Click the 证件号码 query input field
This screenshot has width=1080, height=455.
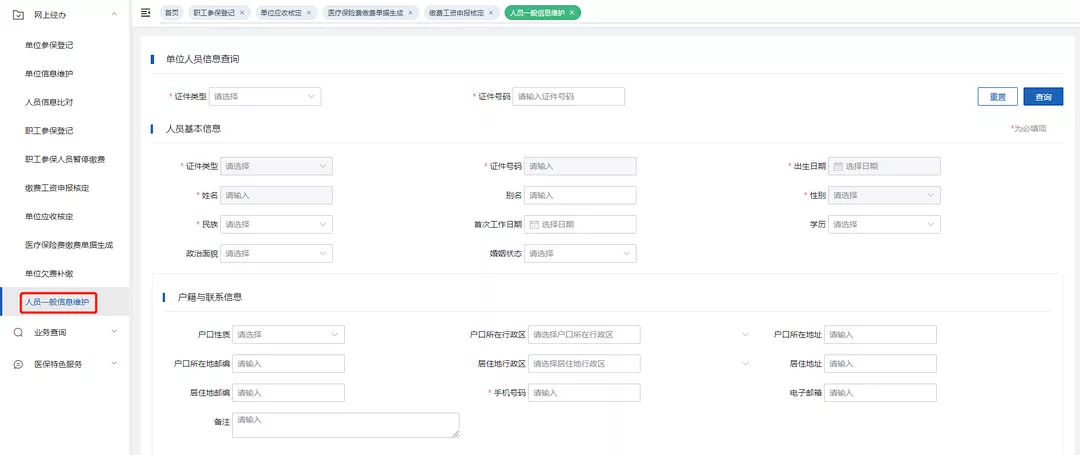[x=568, y=97]
